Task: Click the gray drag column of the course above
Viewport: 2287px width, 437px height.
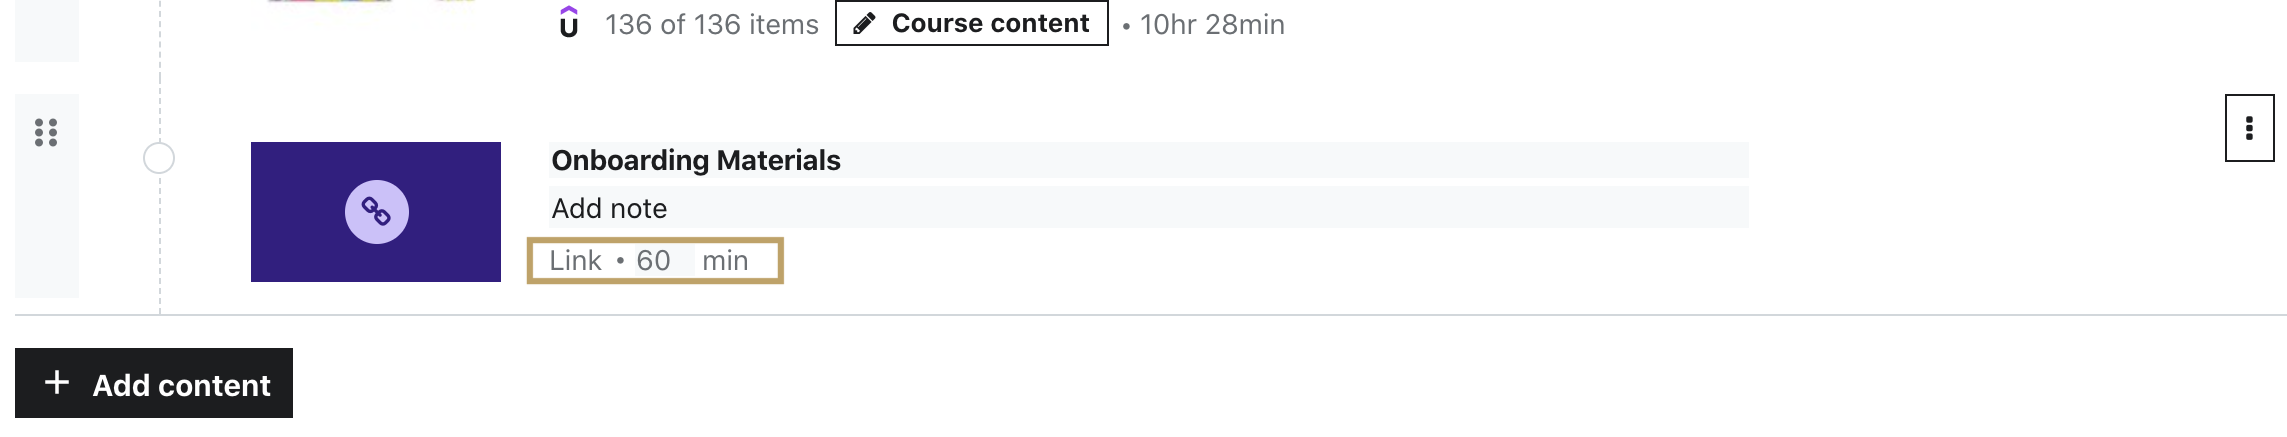Action: (x=46, y=30)
